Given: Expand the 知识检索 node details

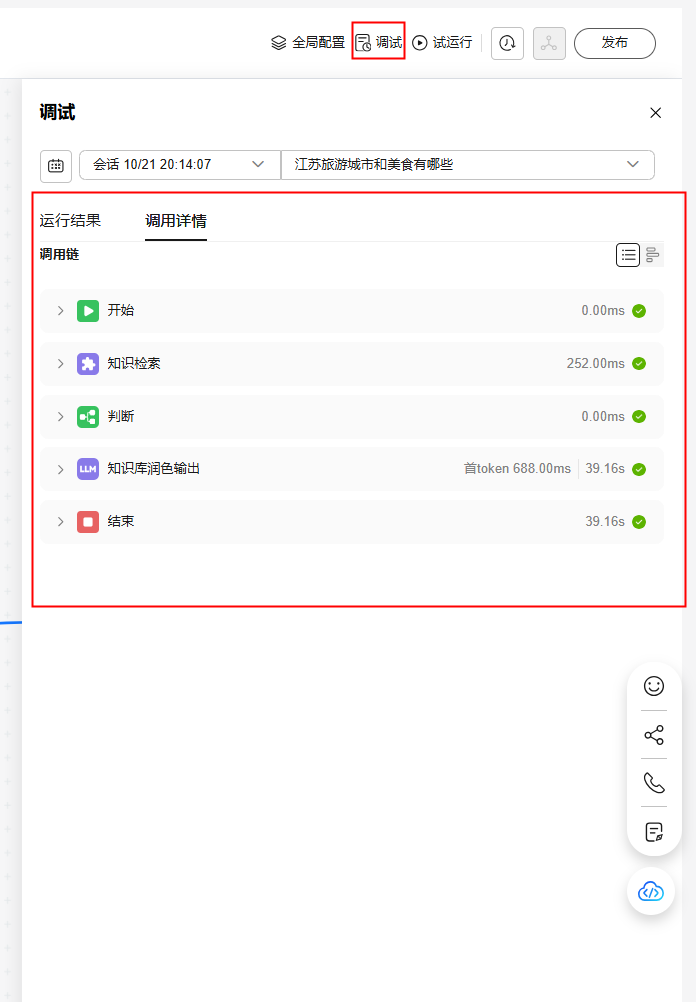Looking at the screenshot, I should click(x=60, y=364).
